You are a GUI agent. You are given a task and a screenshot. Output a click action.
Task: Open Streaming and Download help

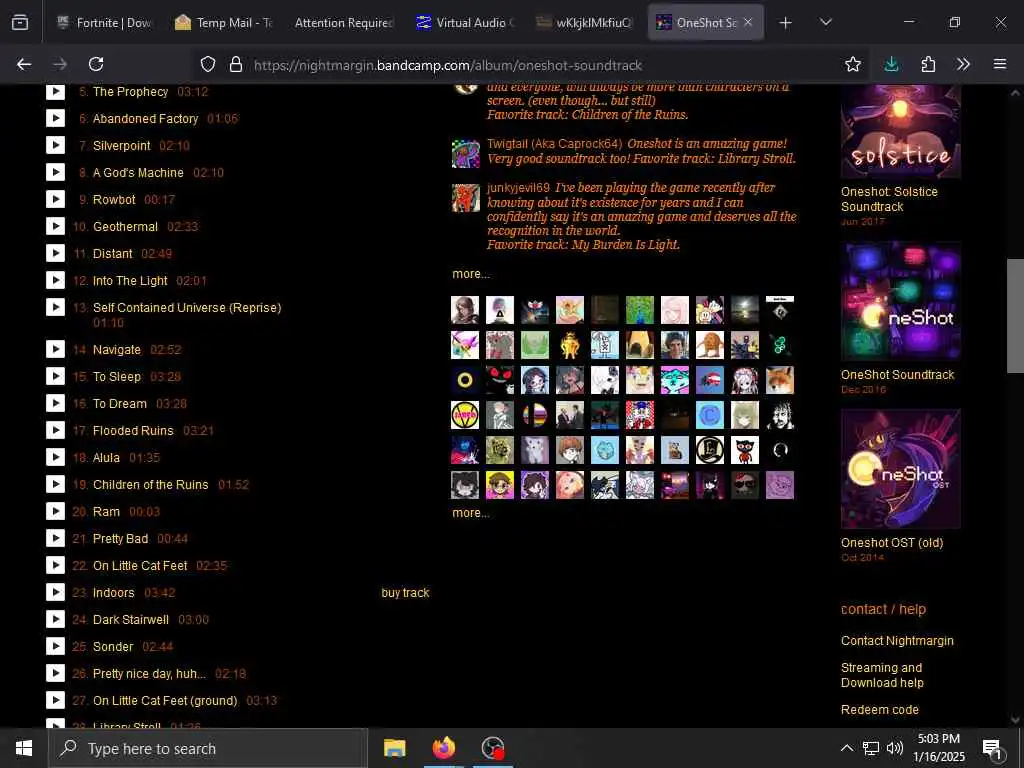[882, 675]
